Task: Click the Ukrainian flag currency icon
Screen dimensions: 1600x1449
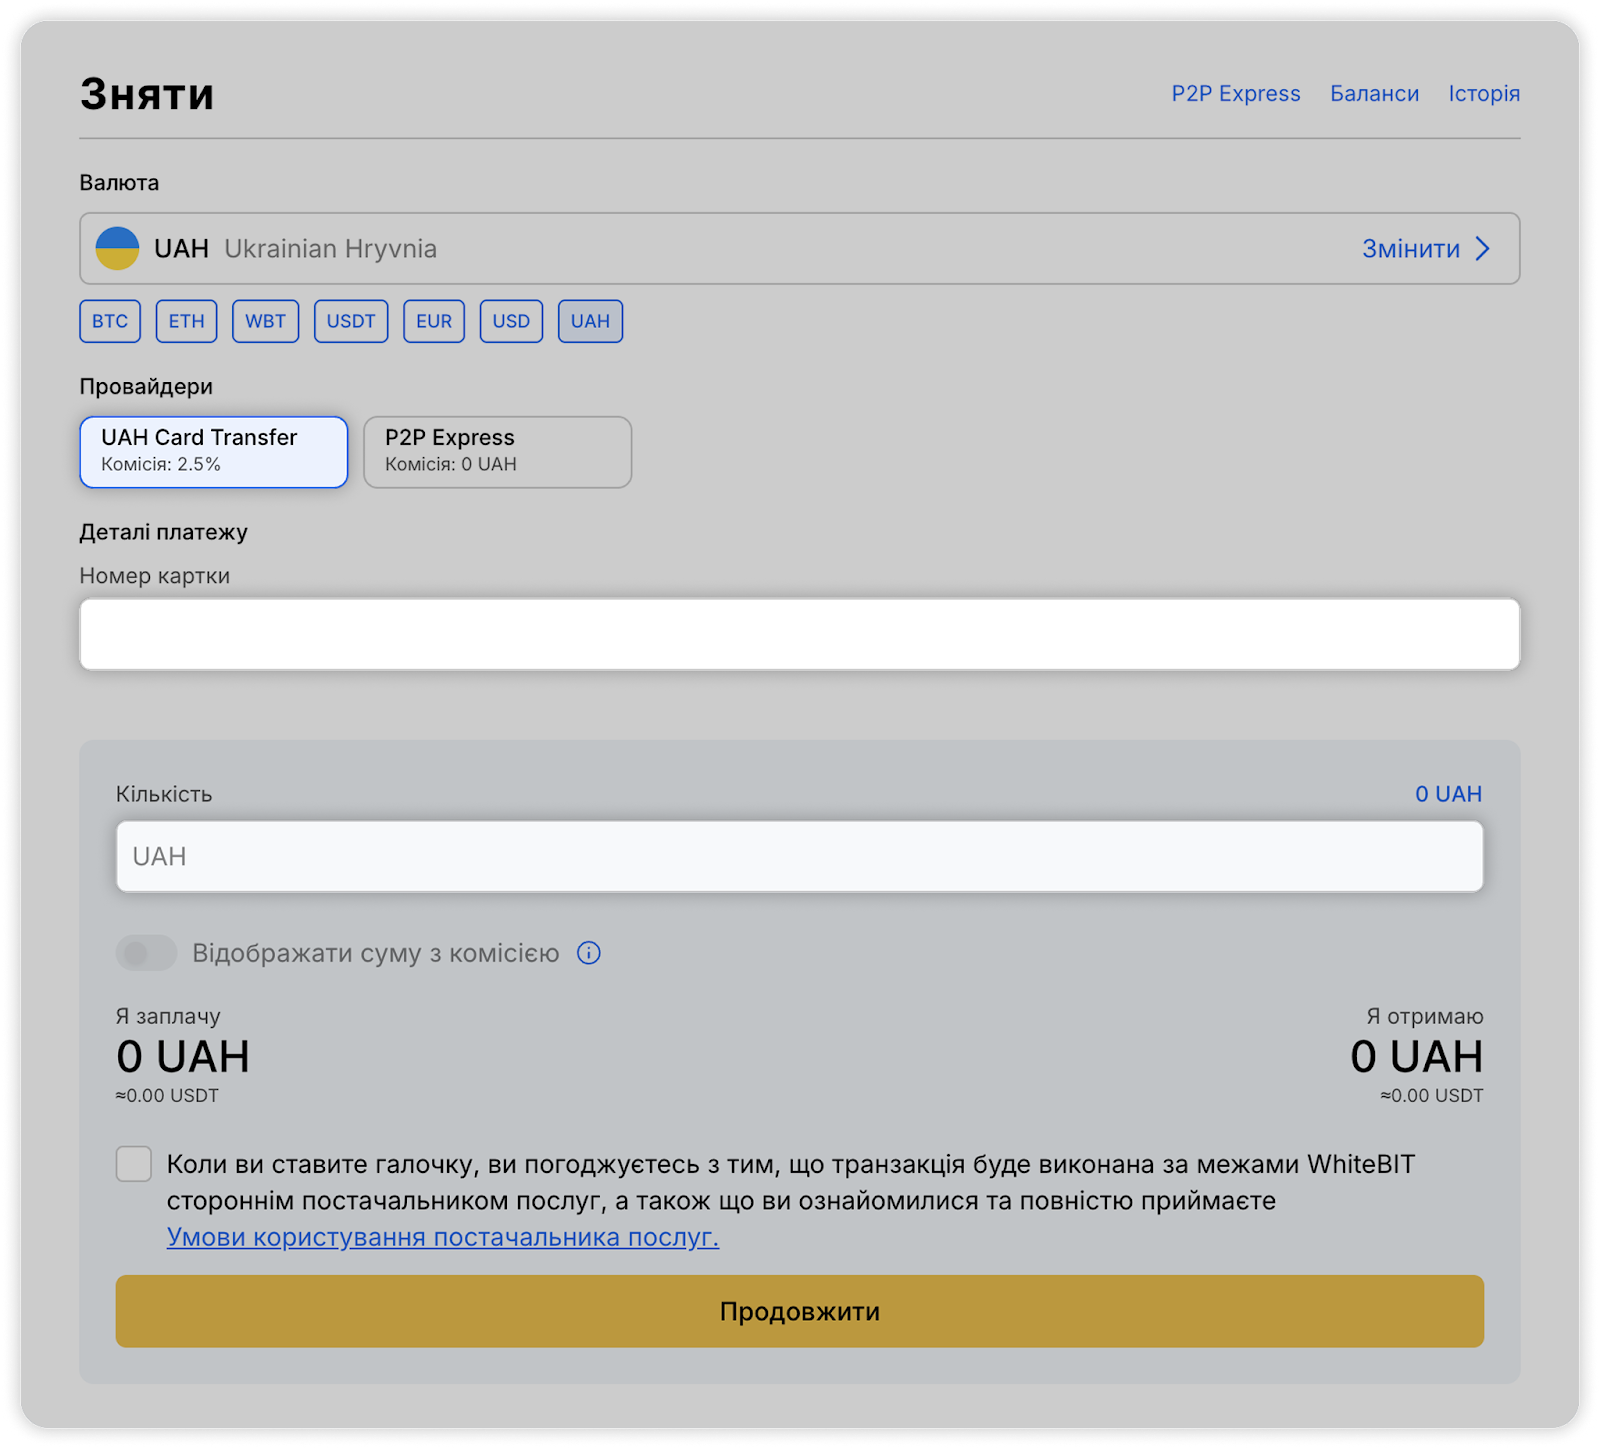Action: [x=117, y=248]
